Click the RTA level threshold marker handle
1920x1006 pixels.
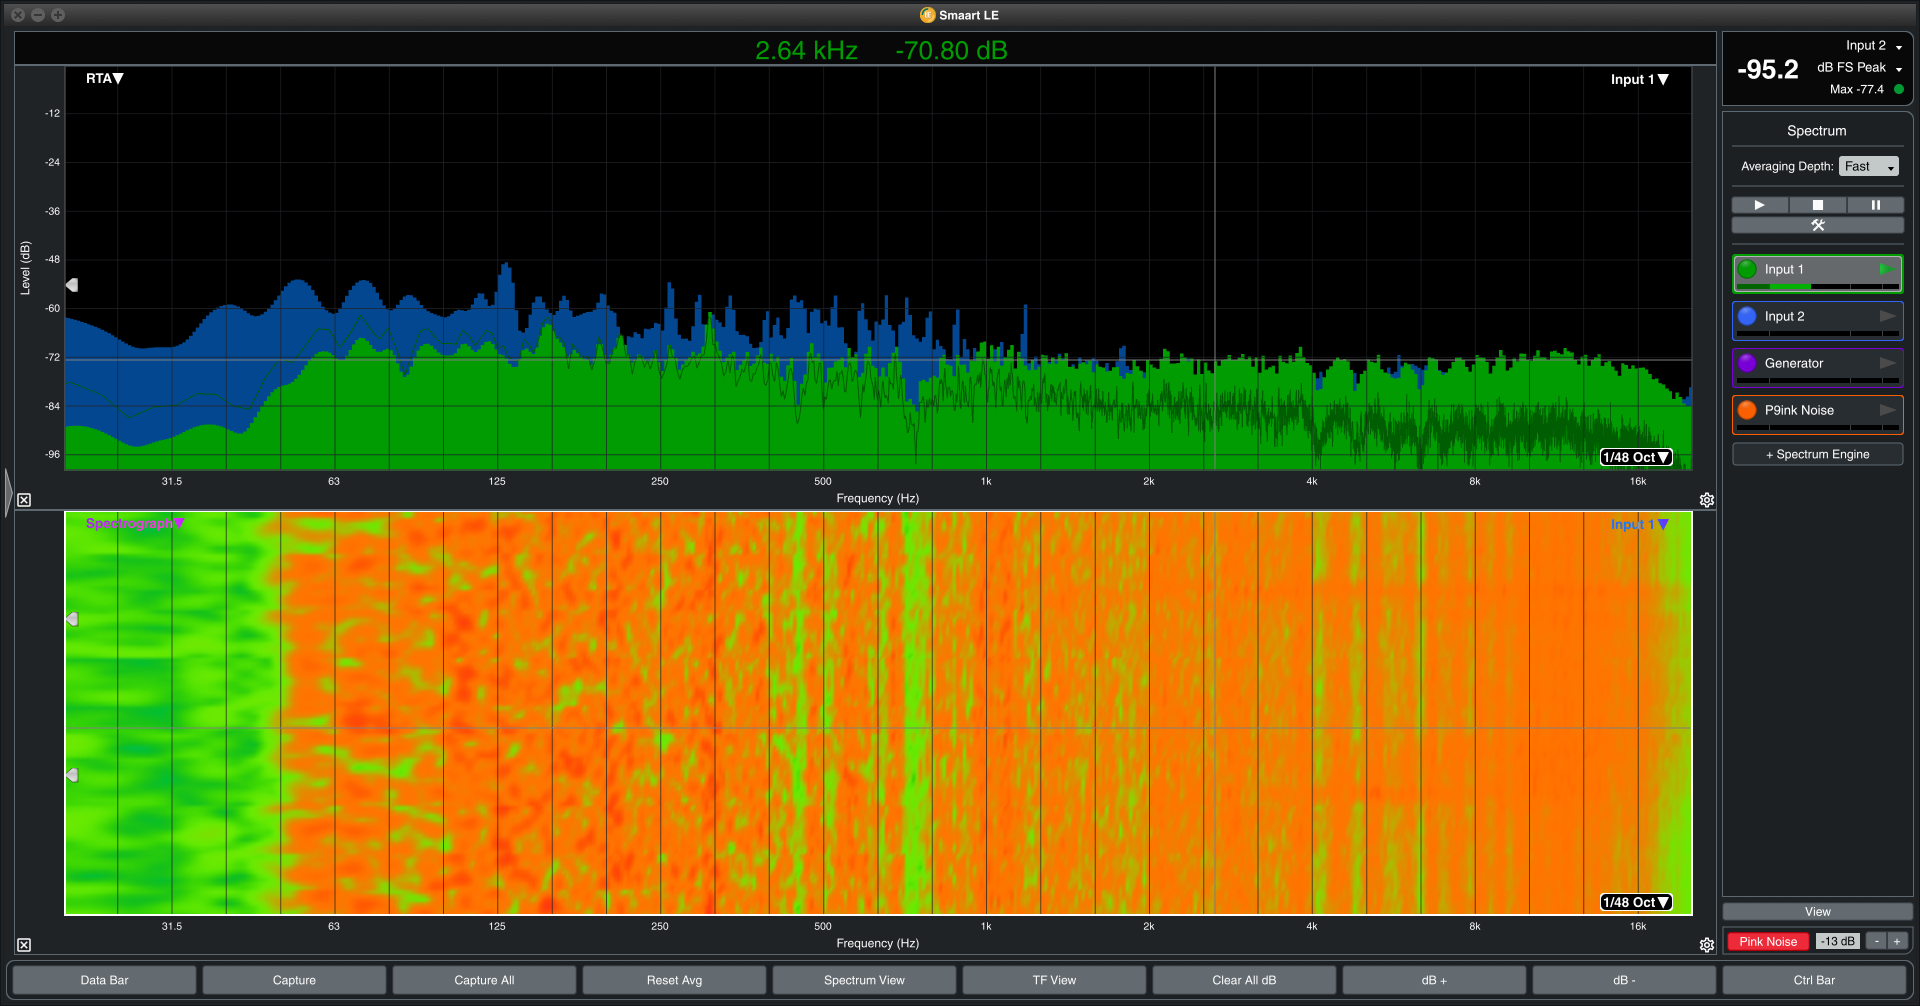tap(72, 285)
